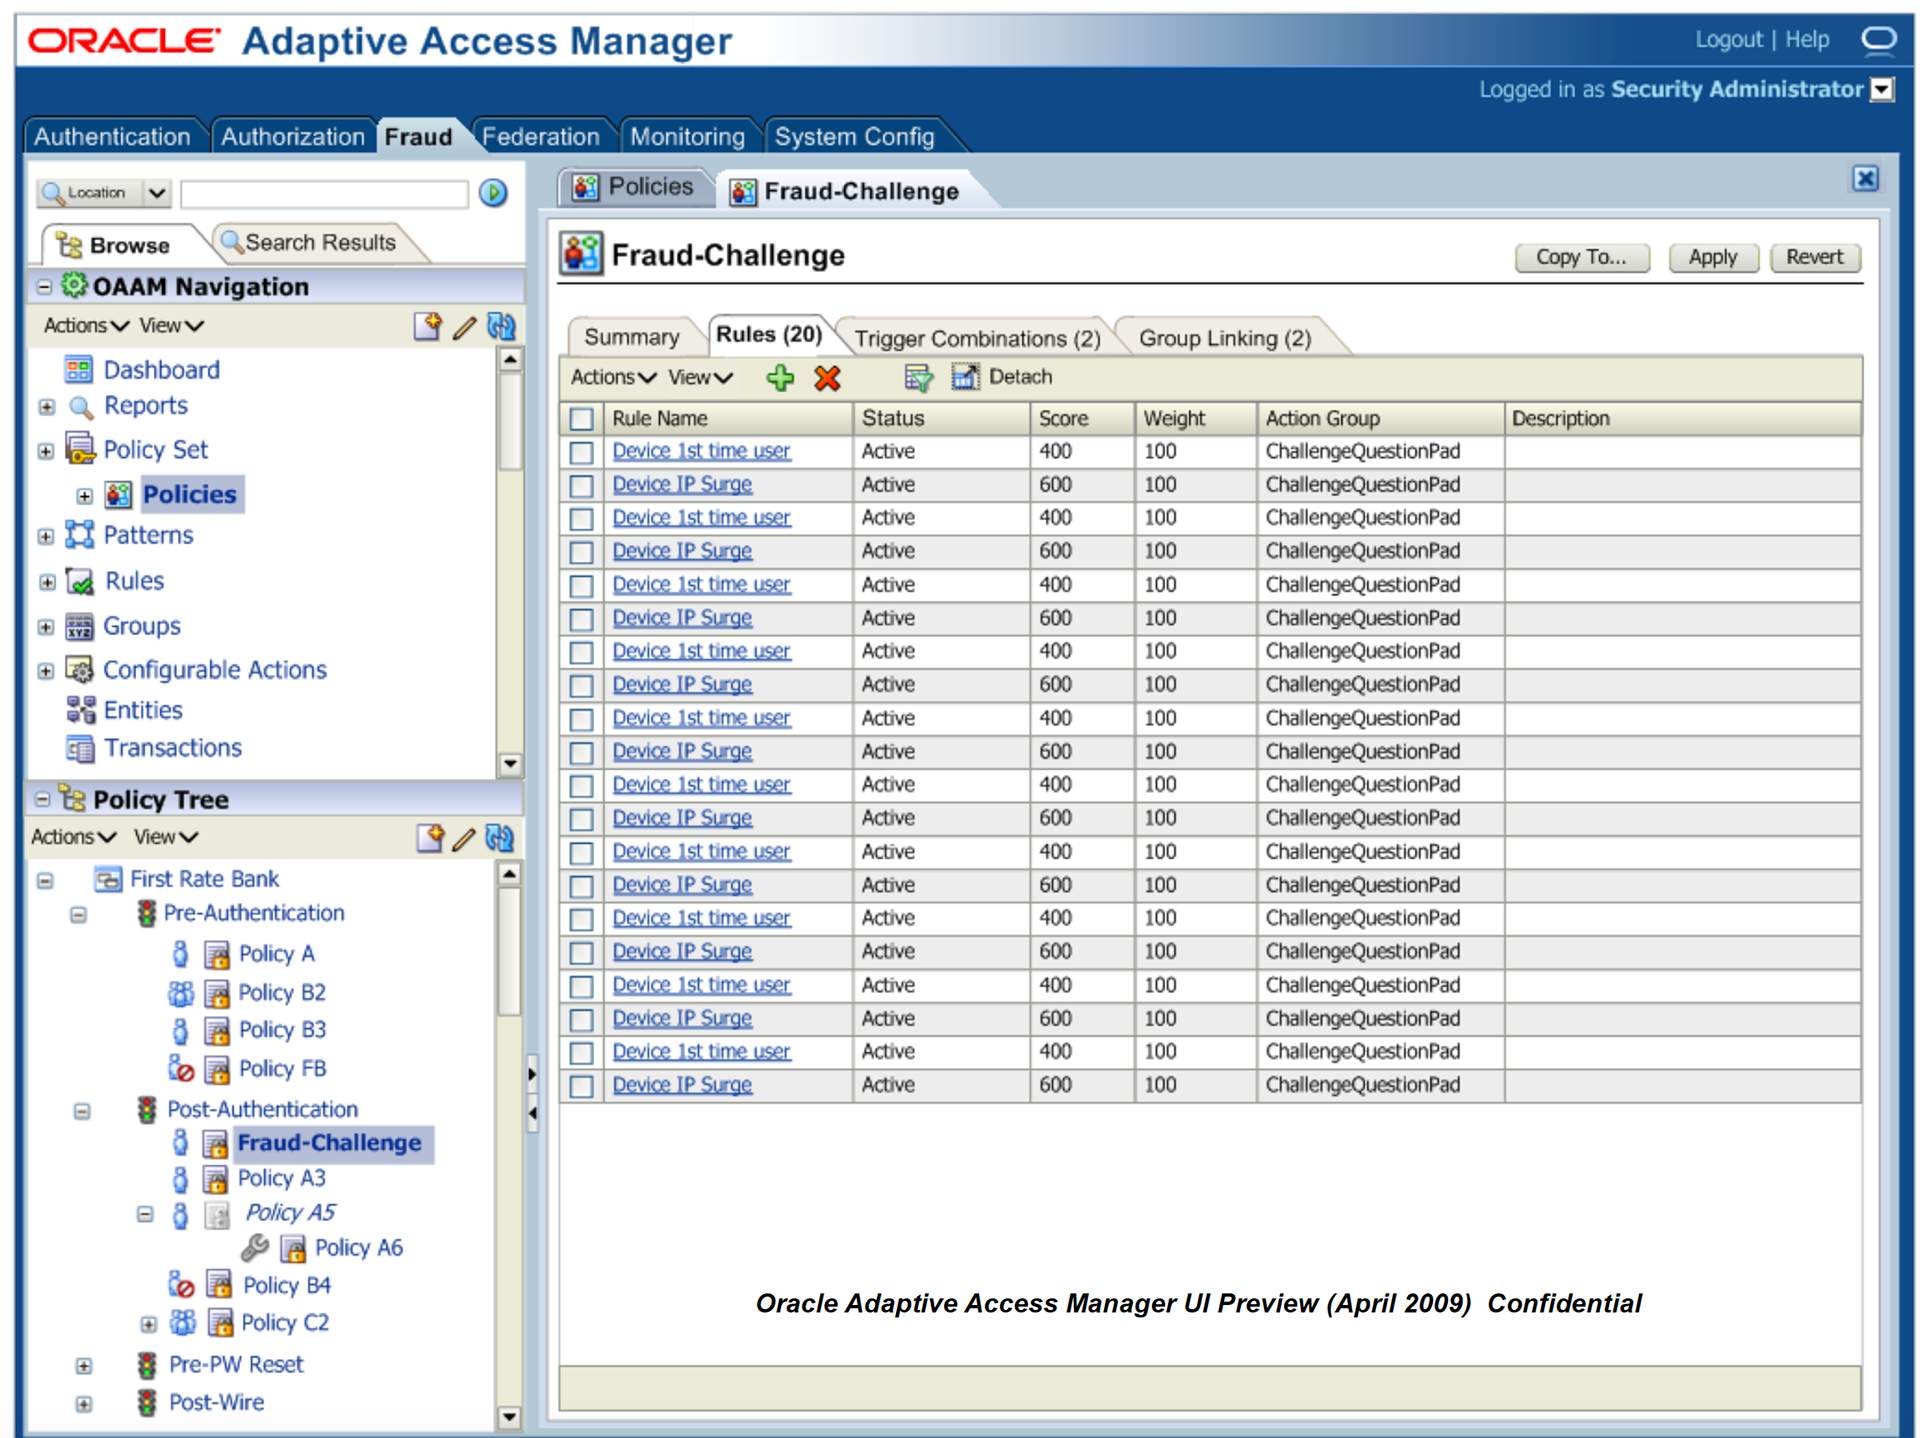The height and width of the screenshot is (1438, 1920).
Task: Open the Search Results tab
Action: point(320,243)
